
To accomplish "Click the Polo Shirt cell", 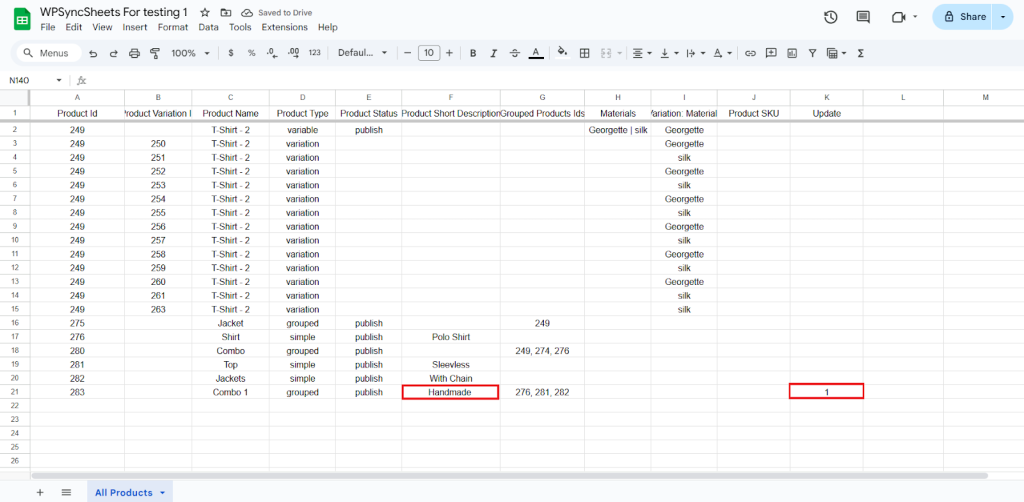I will point(451,337).
